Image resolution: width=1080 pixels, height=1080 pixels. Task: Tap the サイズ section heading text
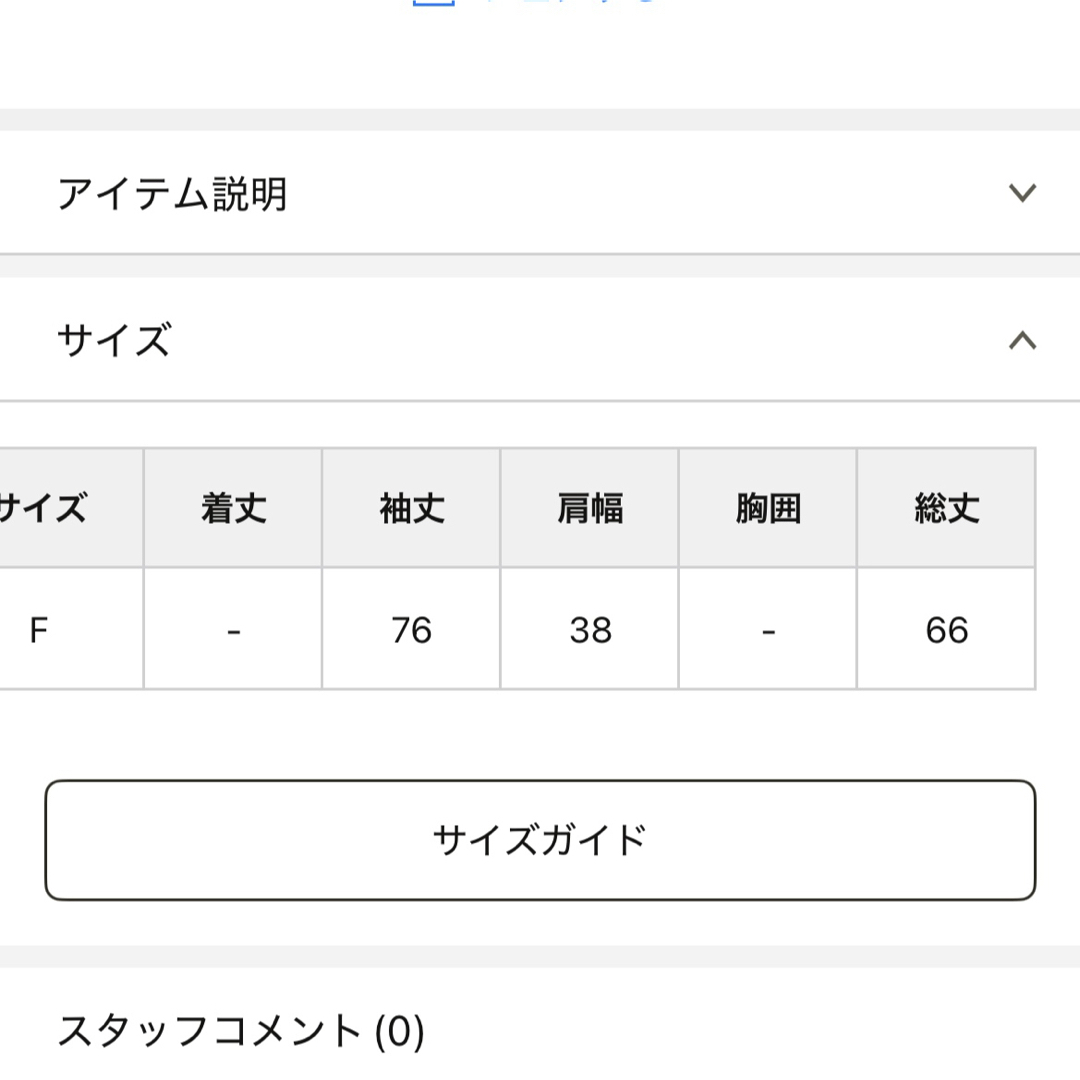pyautogui.click(x=114, y=340)
